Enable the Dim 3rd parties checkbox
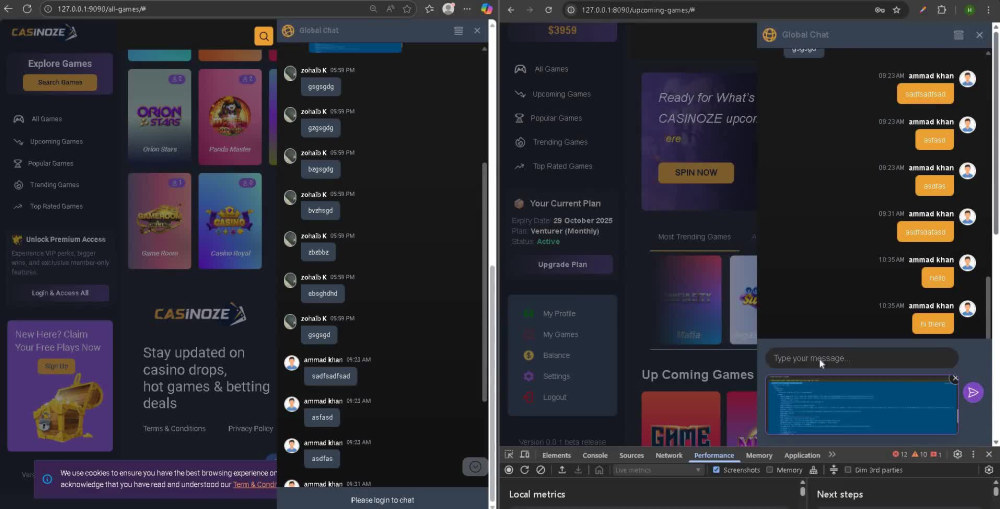 tap(848, 470)
